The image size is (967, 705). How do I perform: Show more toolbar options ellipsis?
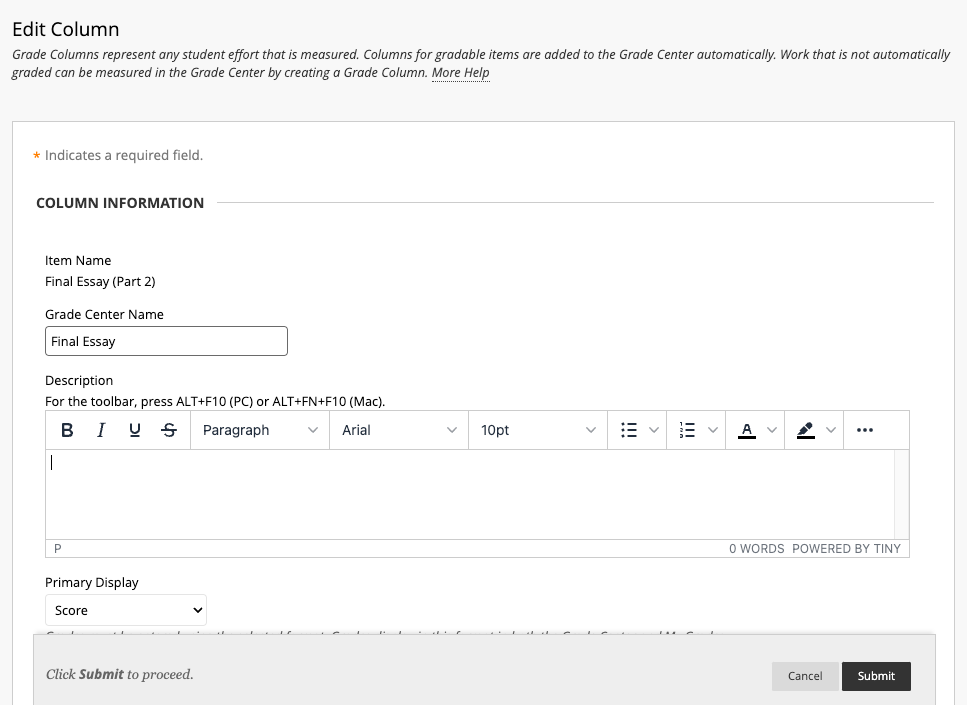click(865, 430)
